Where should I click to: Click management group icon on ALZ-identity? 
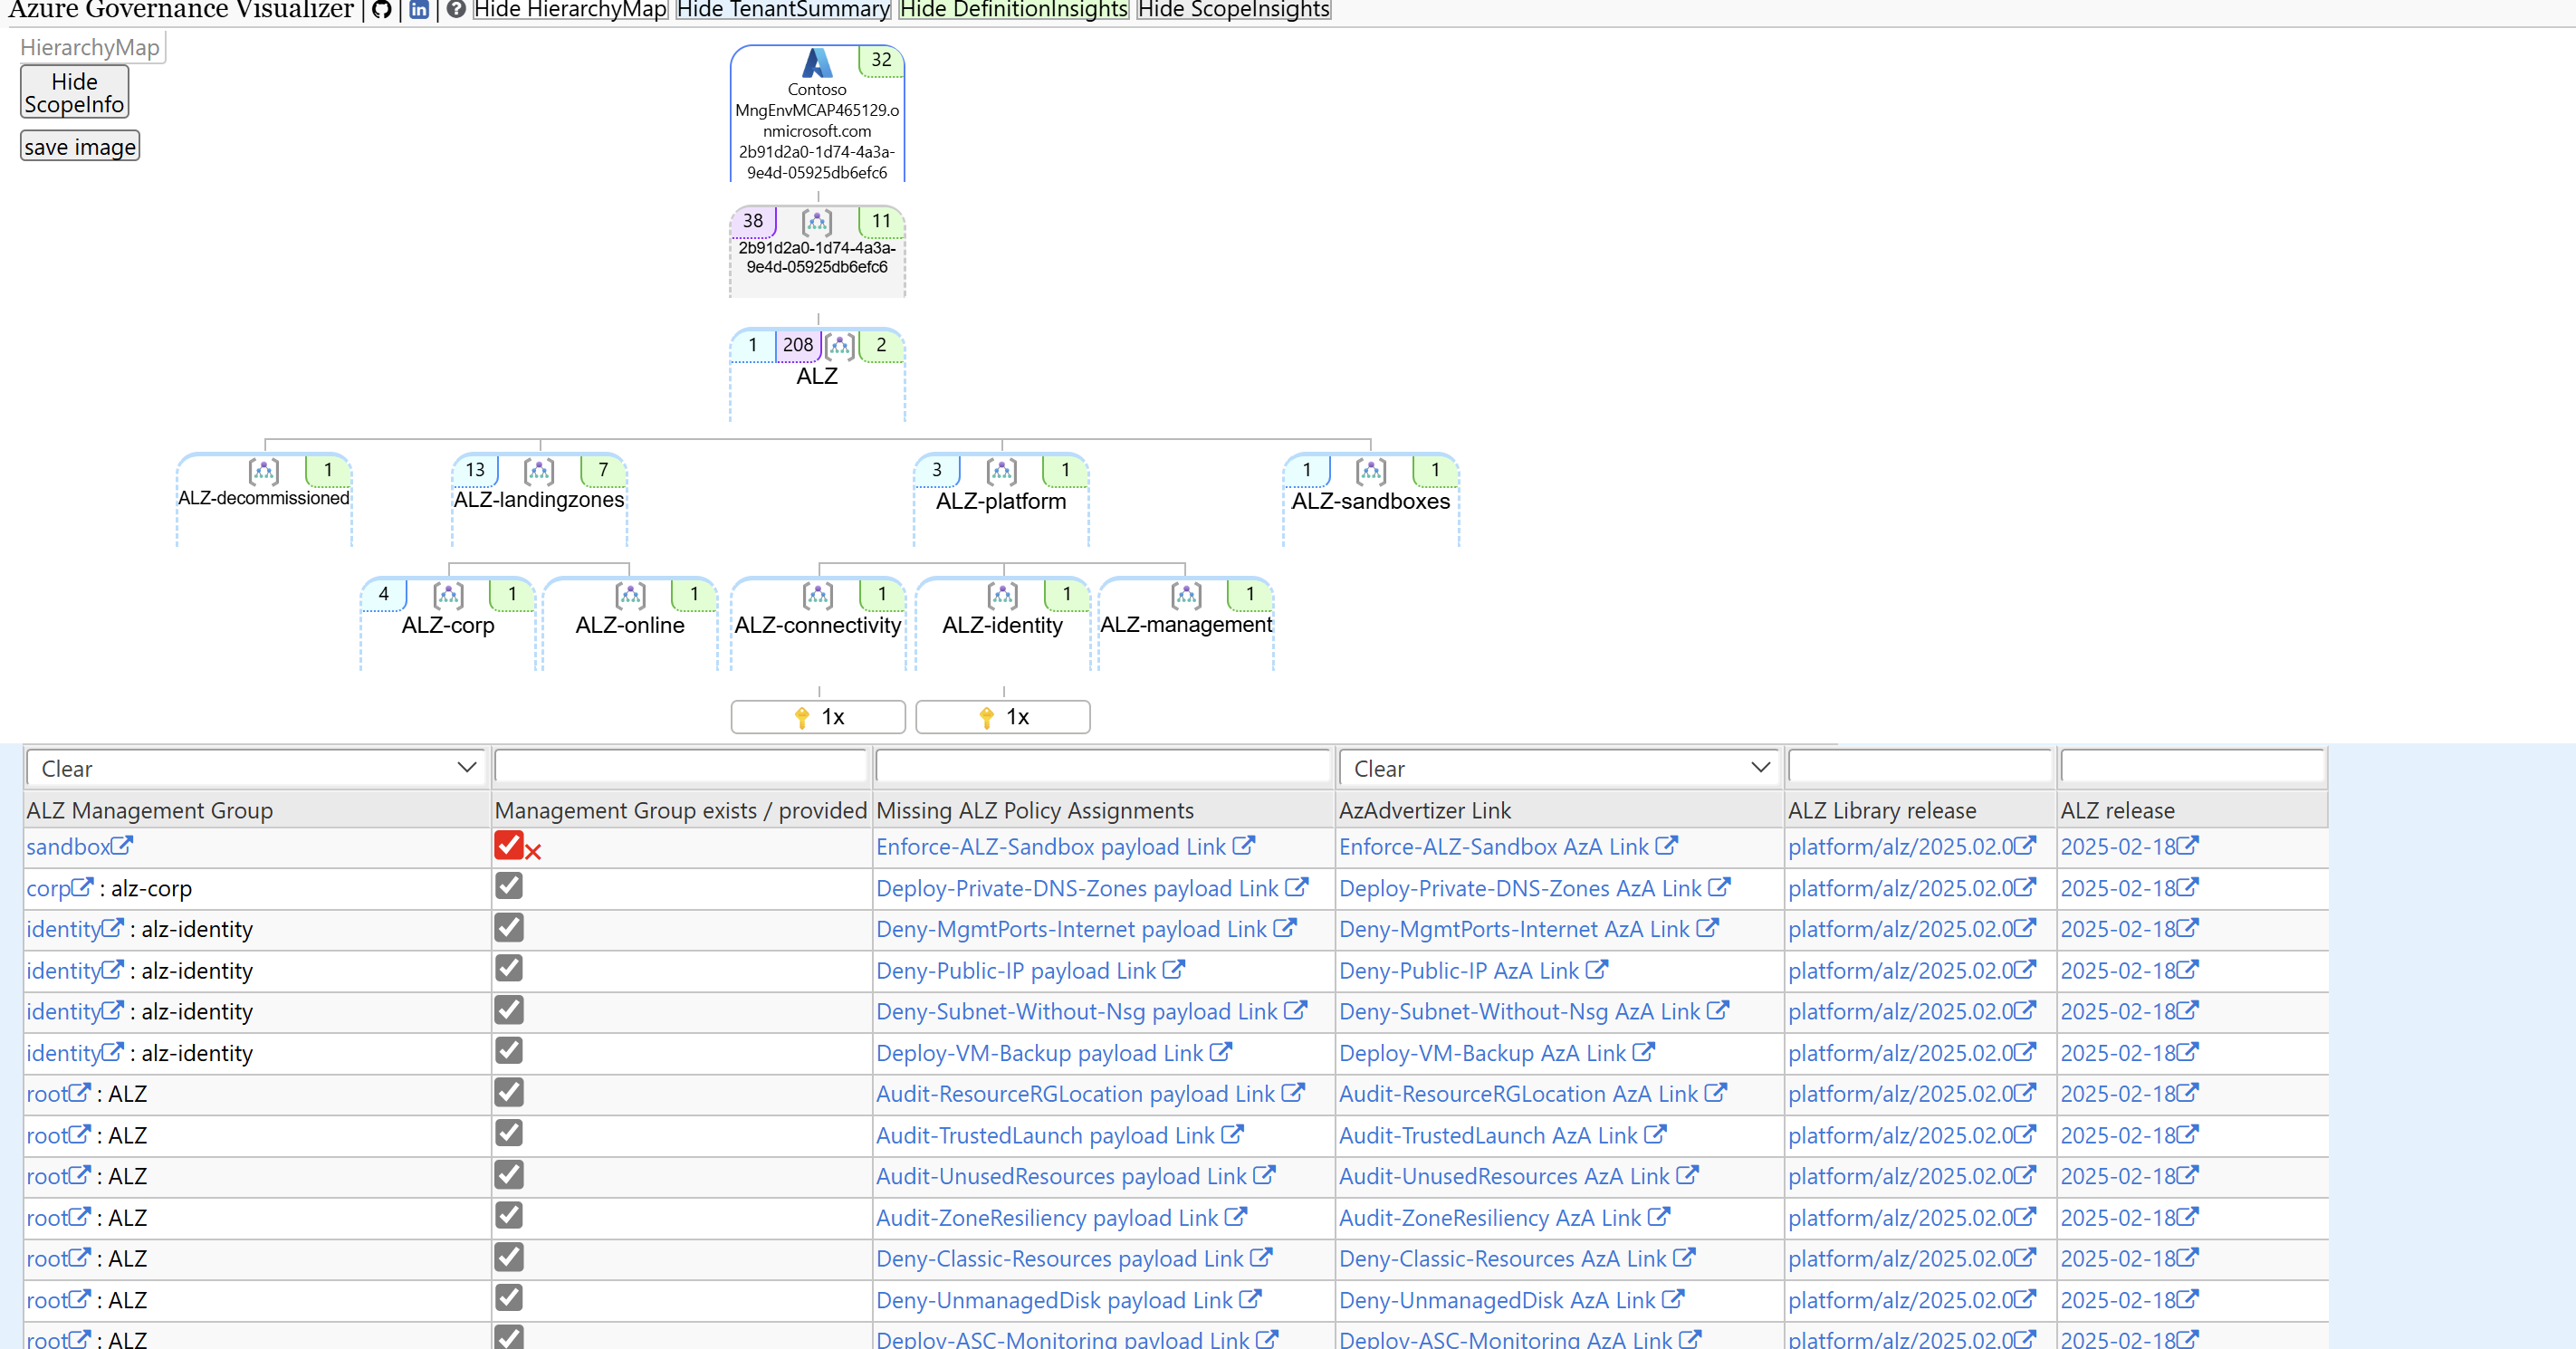1003,595
